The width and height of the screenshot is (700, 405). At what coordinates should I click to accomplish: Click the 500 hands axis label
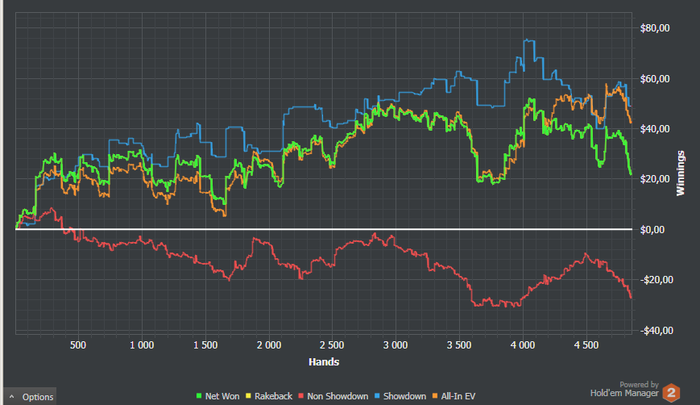78,345
